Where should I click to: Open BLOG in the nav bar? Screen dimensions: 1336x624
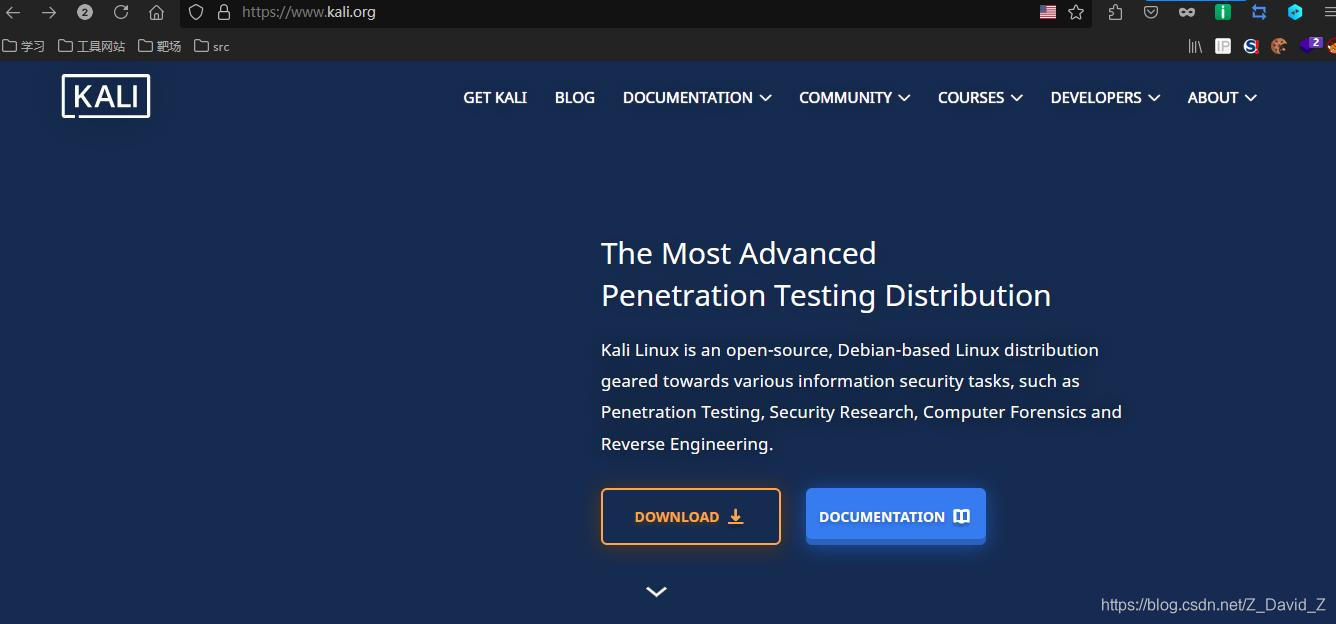(x=575, y=97)
